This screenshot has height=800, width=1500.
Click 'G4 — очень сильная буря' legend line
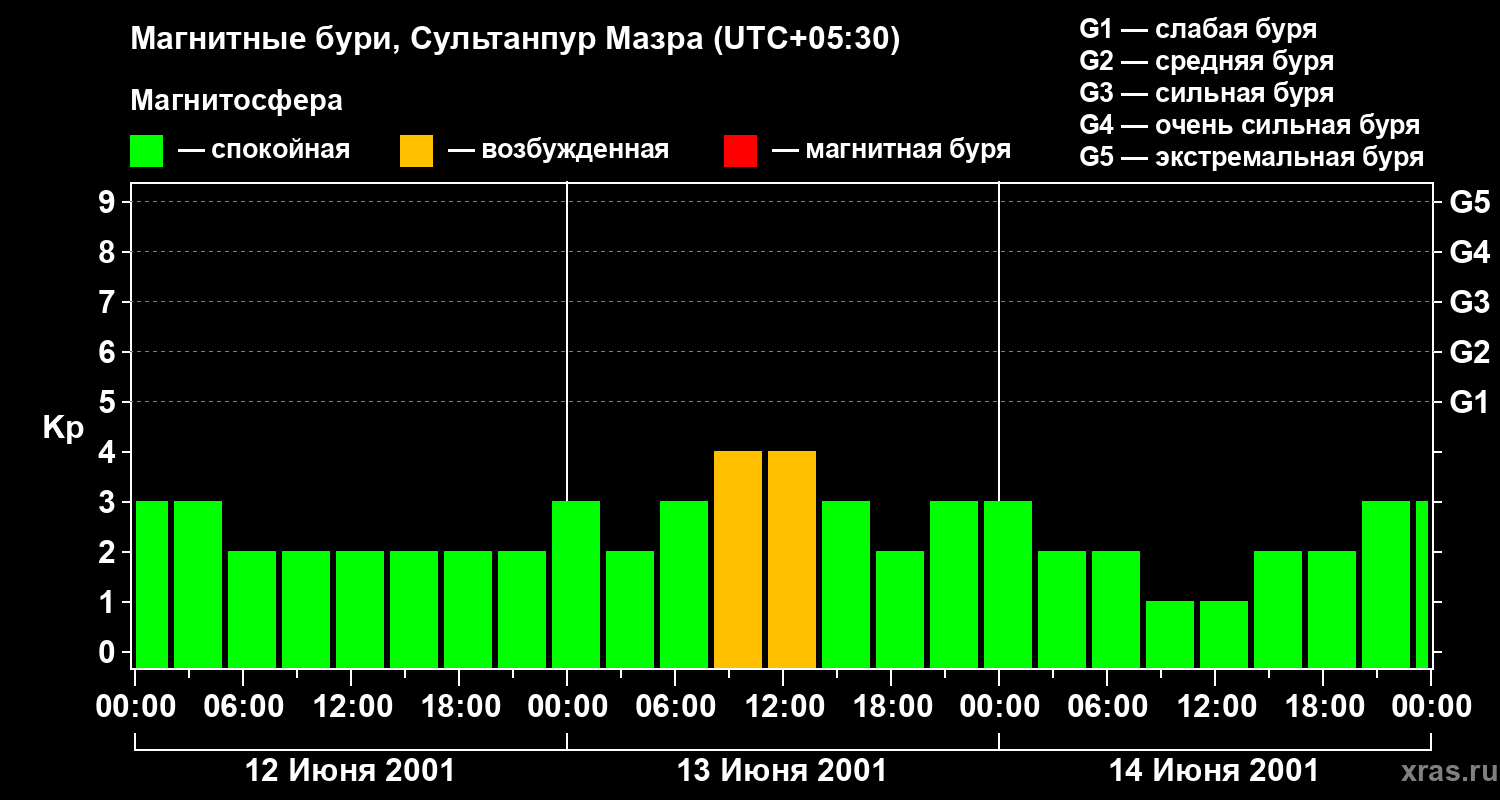point(1250,125)
